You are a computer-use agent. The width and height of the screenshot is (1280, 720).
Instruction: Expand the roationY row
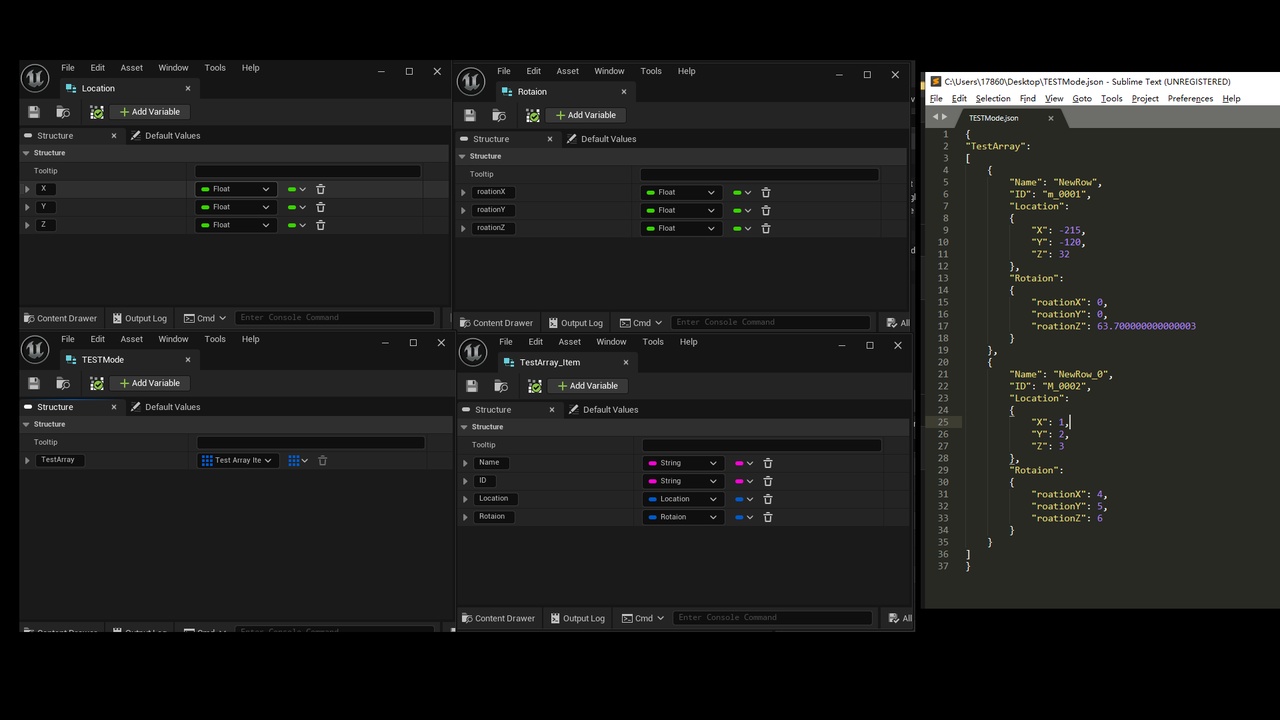pos(464,210)
